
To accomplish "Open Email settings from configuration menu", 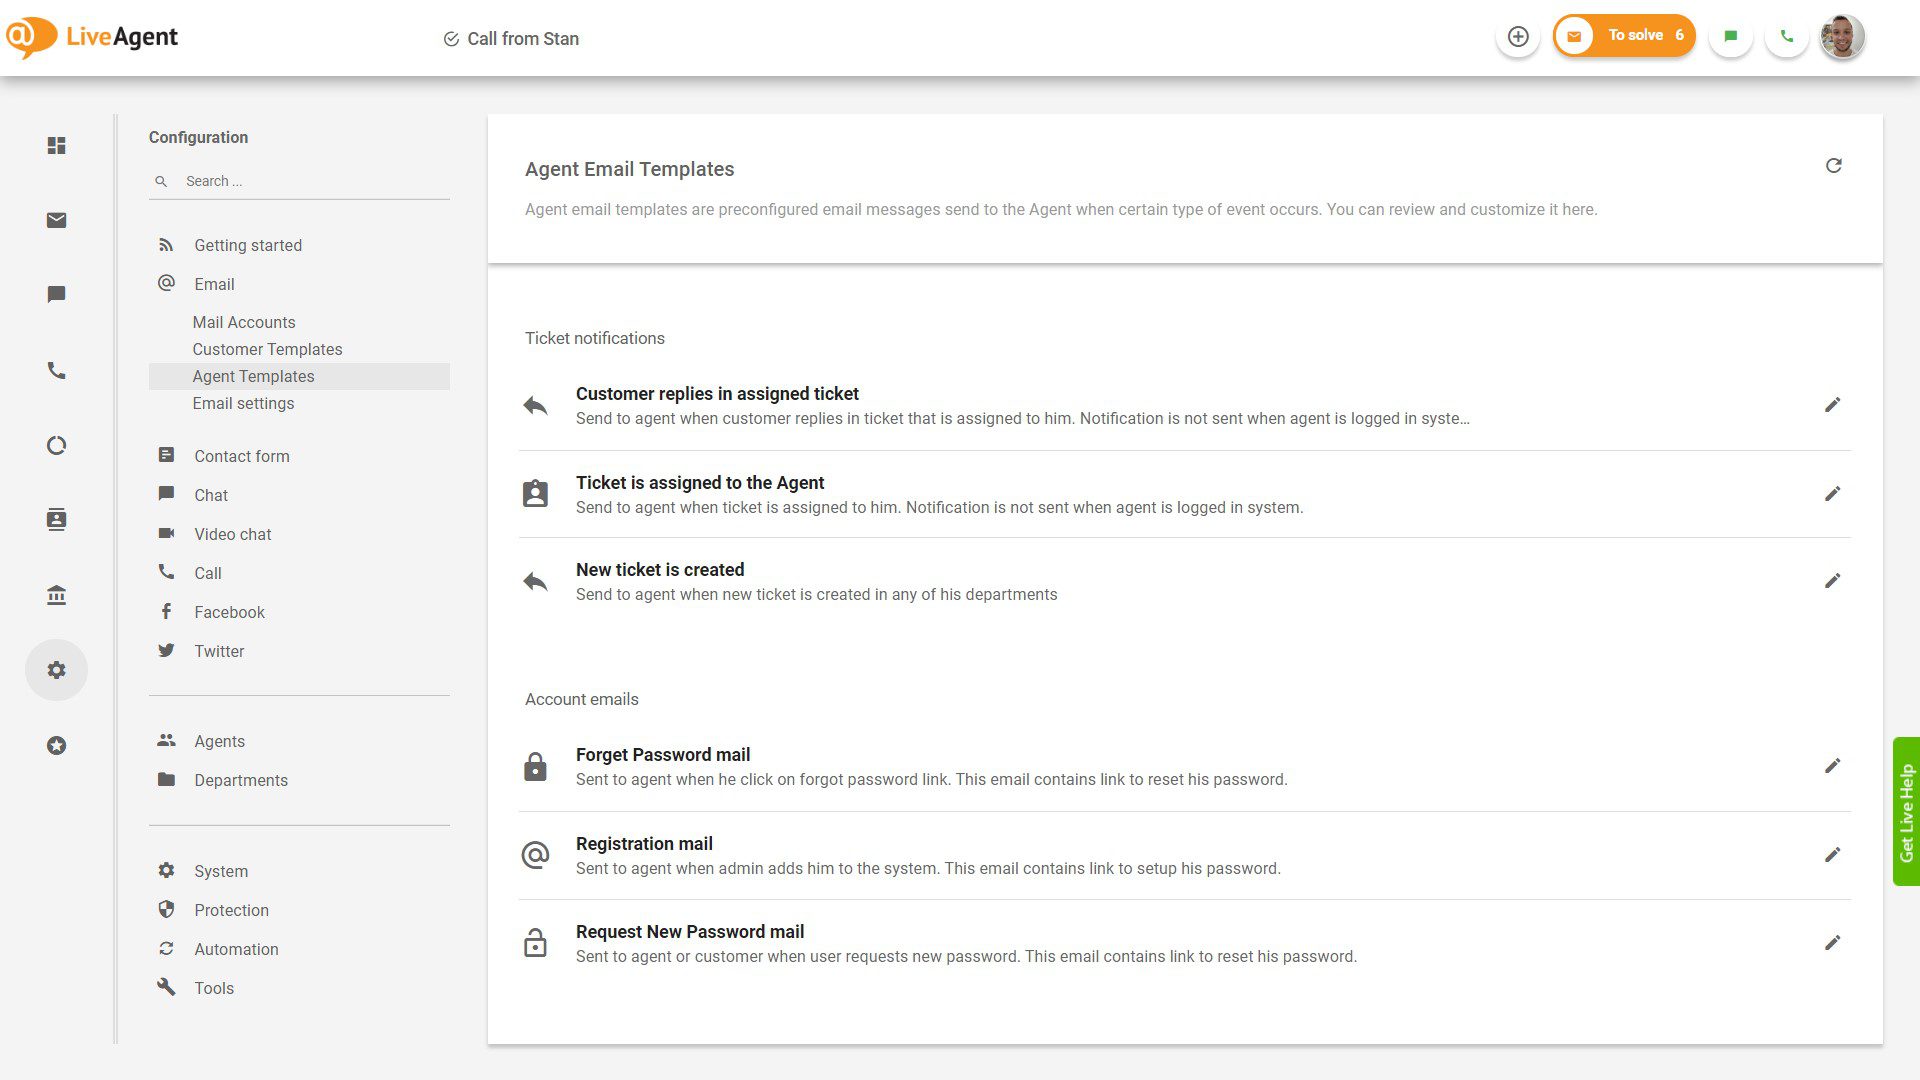I will click(x=243, y=403).
